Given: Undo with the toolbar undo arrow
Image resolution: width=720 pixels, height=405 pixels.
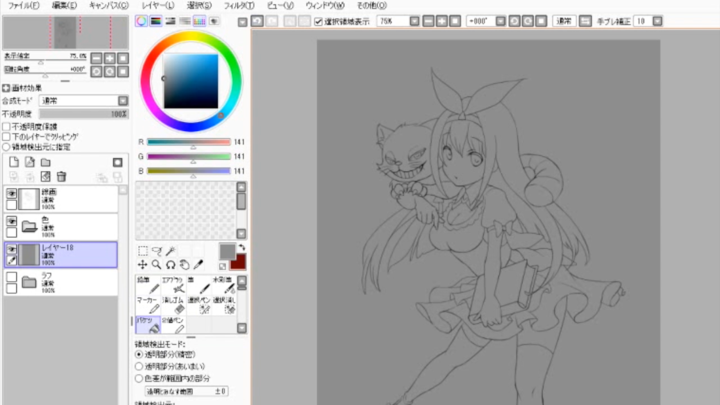Looking at the screenshot, I should click(x=257, y=21).
